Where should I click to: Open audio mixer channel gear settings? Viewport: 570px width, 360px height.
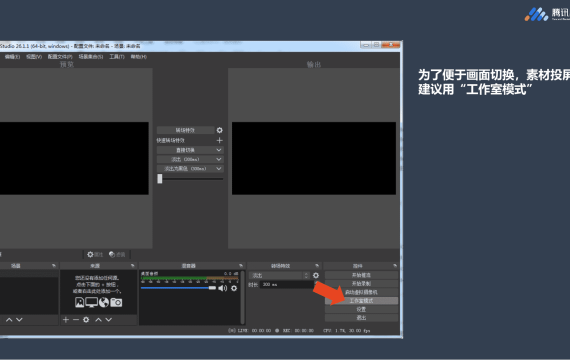pyautogui.click(x=234, y=288)
